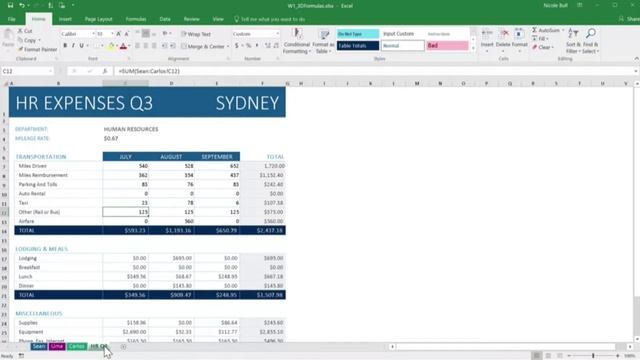
Task: Switch to the Uma sheet tab
Action: (x=57, y=347)
